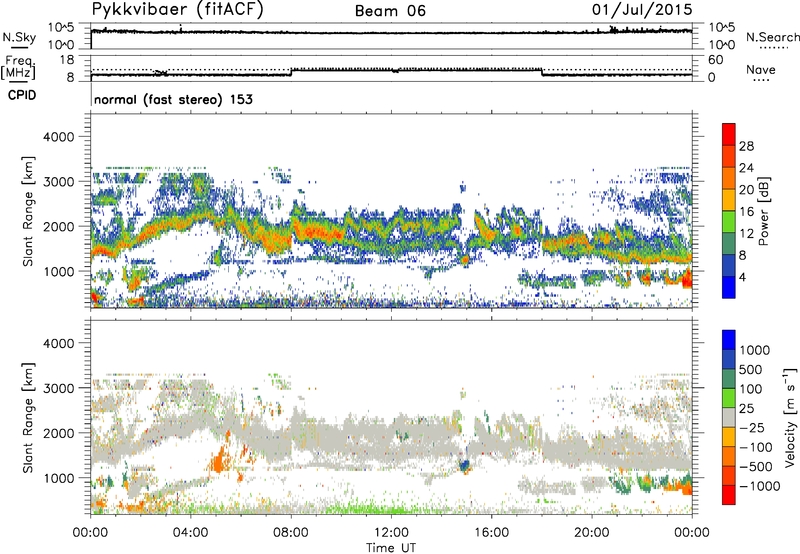Click the 12:00 time axis label

pyautogui.click(x=391, y=533)
